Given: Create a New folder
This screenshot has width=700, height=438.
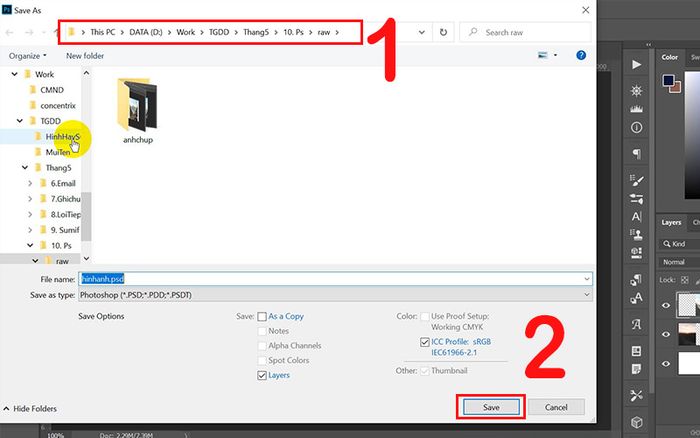Looking at the screenshot, I should (x=85, y=56).
